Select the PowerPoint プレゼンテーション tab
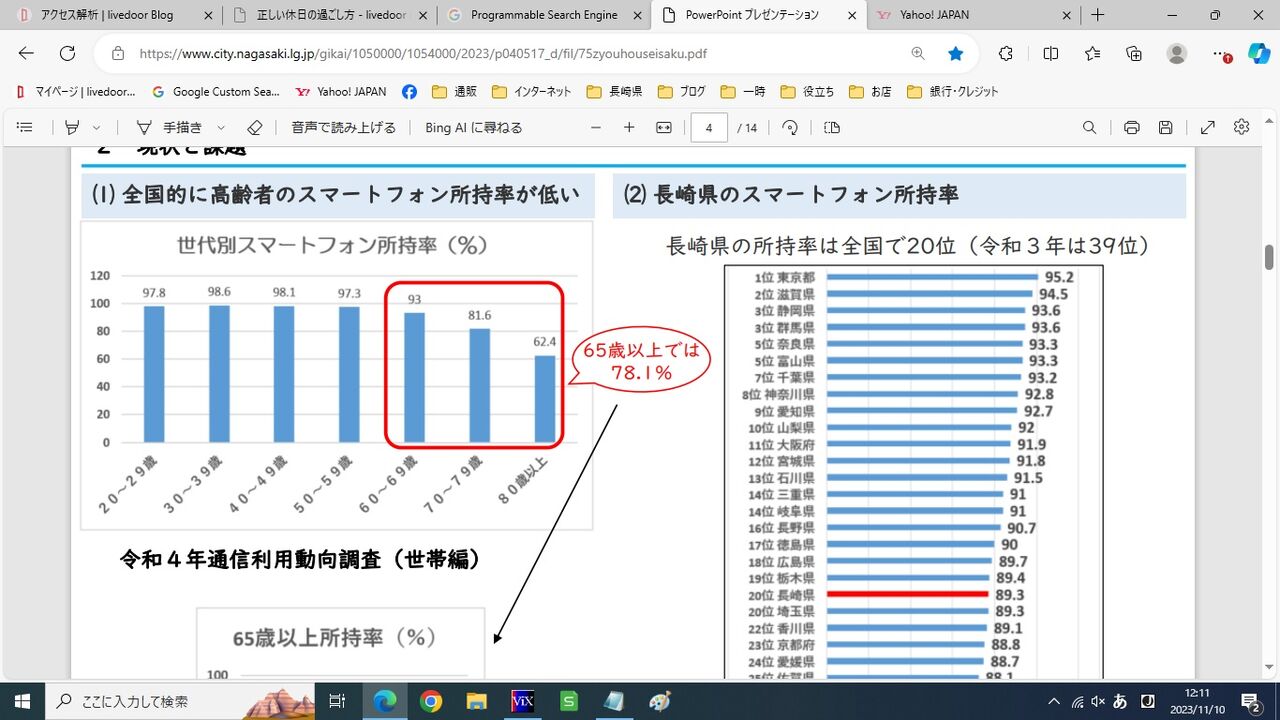 (759, 15)
